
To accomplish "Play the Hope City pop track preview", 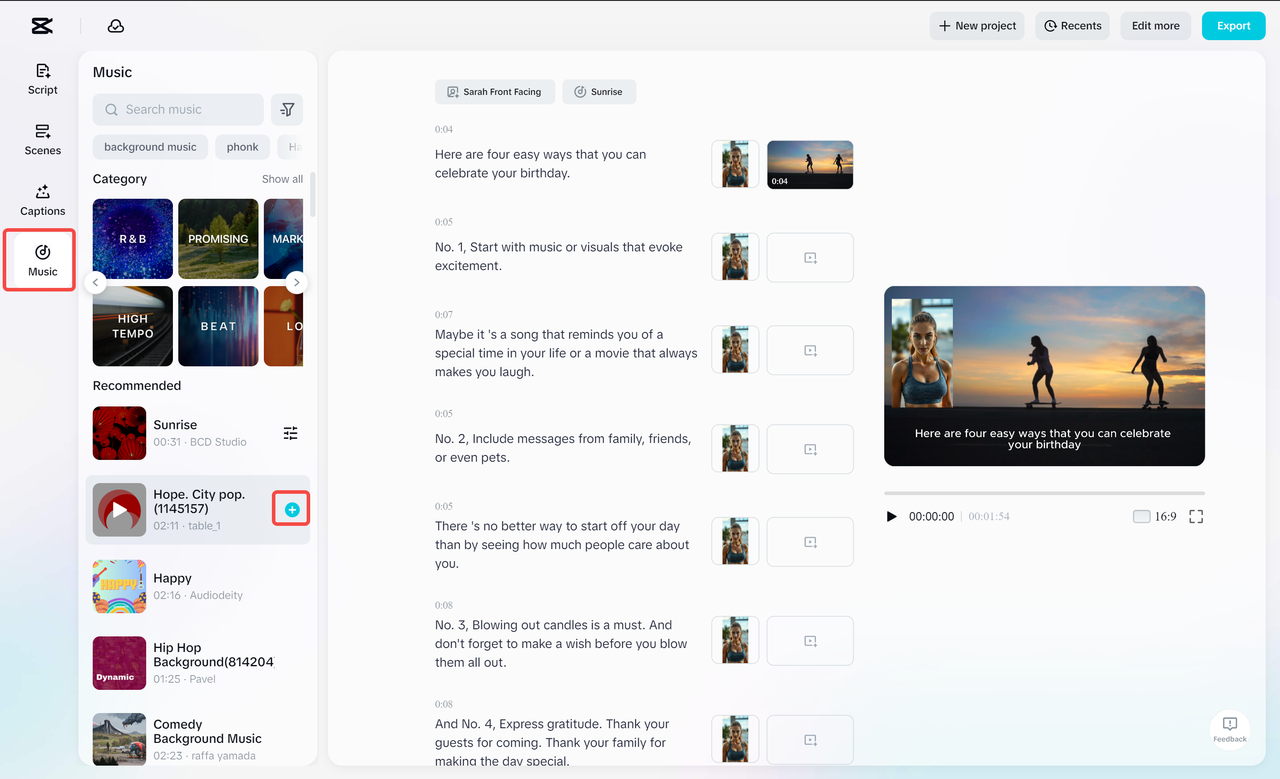I will (x=119, y=510).
